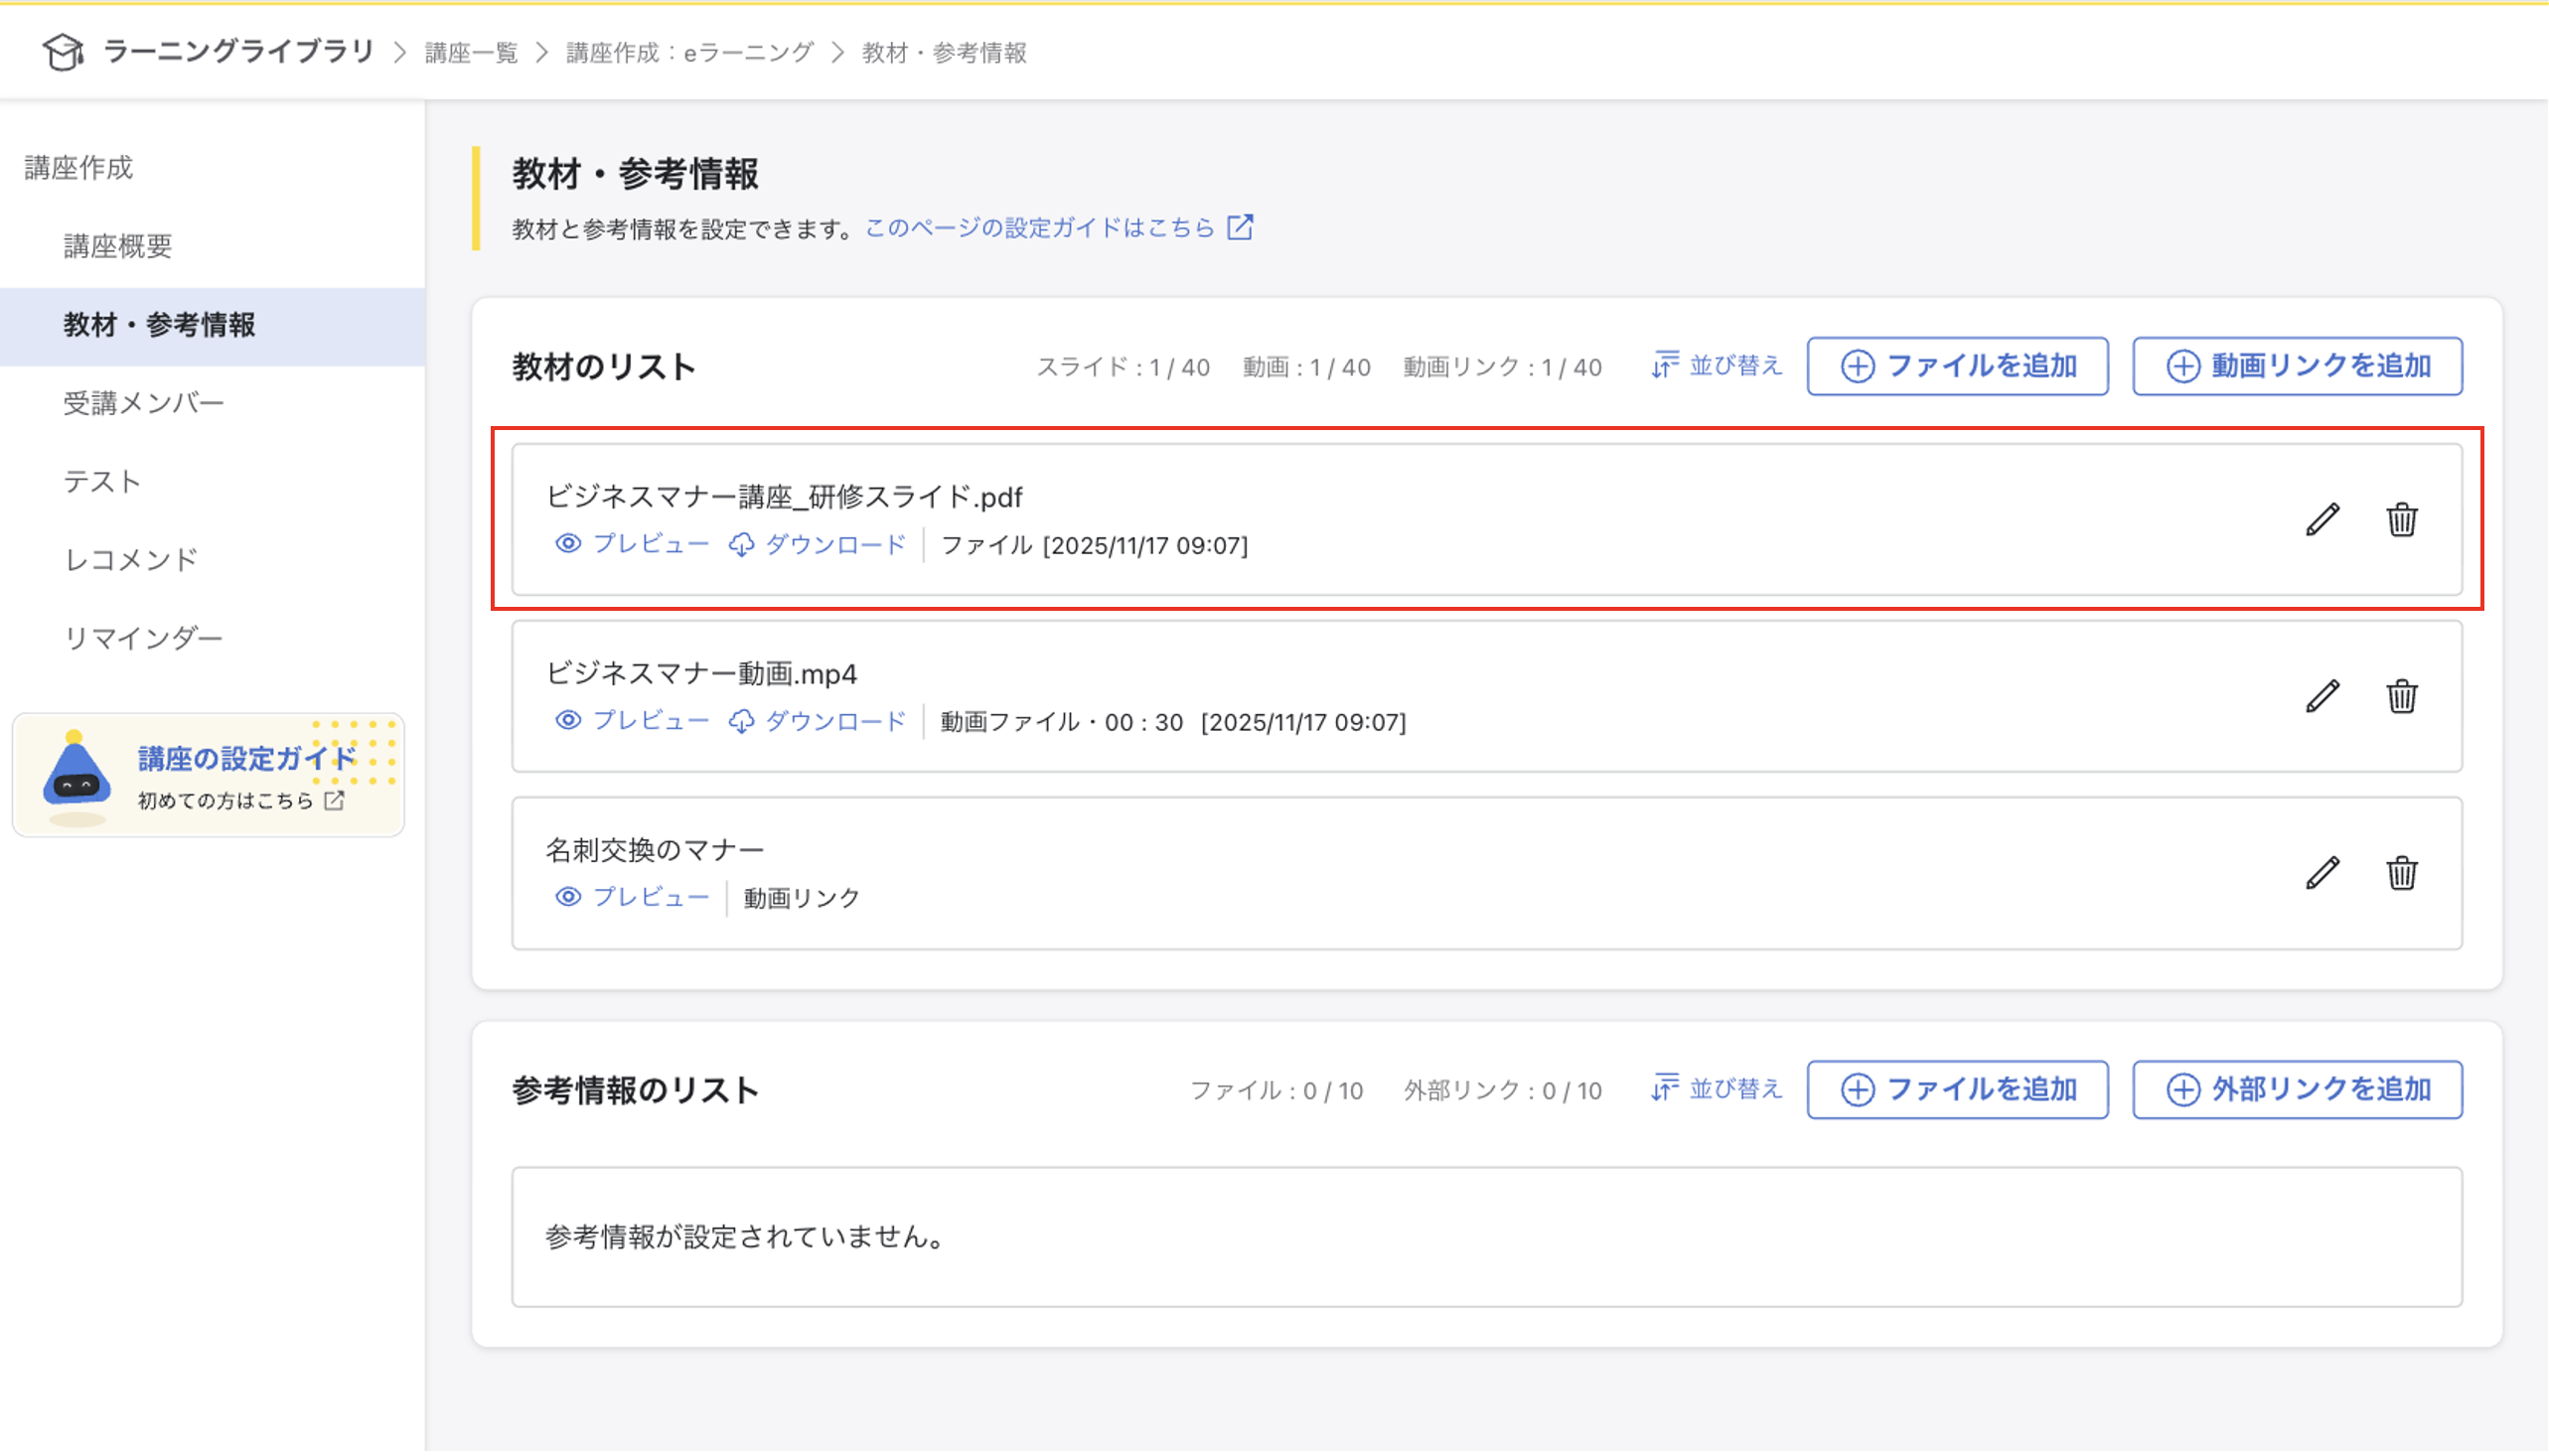The height and width of the screenshot is (1456, 2549).
Task: Remove 名刺交換のマナー with trash icon
Action: coord(2401,872)
